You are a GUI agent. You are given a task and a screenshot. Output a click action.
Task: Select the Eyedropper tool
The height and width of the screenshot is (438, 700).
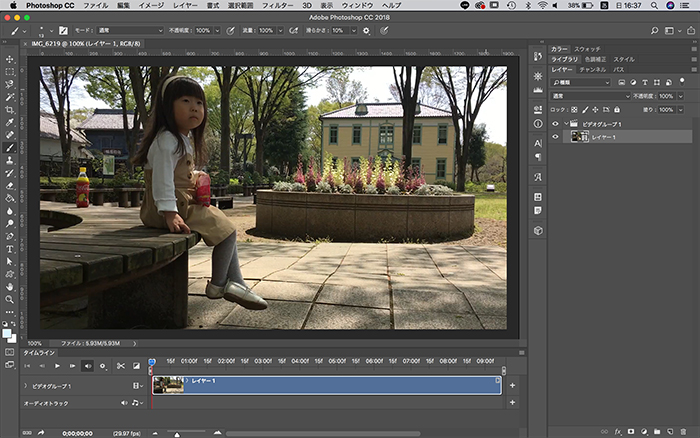coord(9,122)
